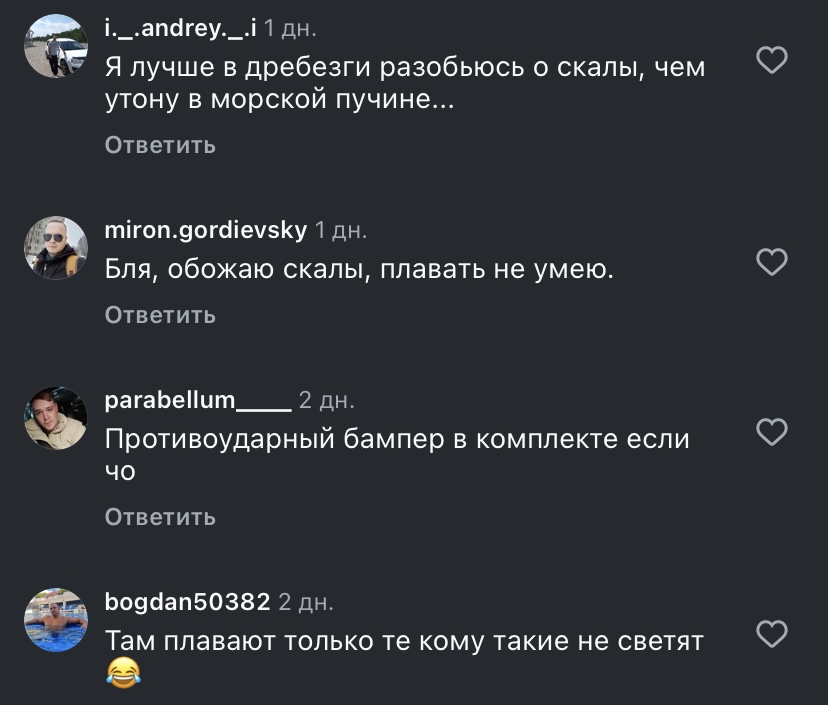
Task: Tap the '1 дн.' timestamp next to miron.gordievsky
Action: [x=341, y=230]
